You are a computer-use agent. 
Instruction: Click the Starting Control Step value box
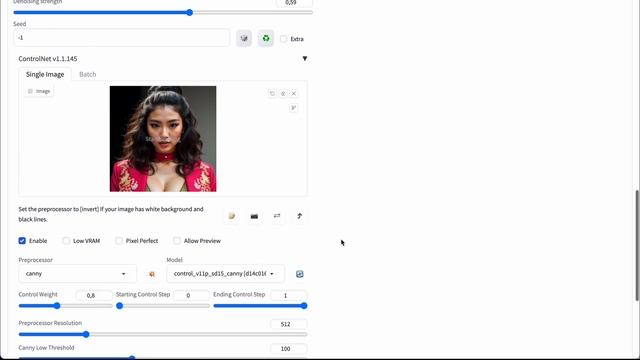pos(191,295)
